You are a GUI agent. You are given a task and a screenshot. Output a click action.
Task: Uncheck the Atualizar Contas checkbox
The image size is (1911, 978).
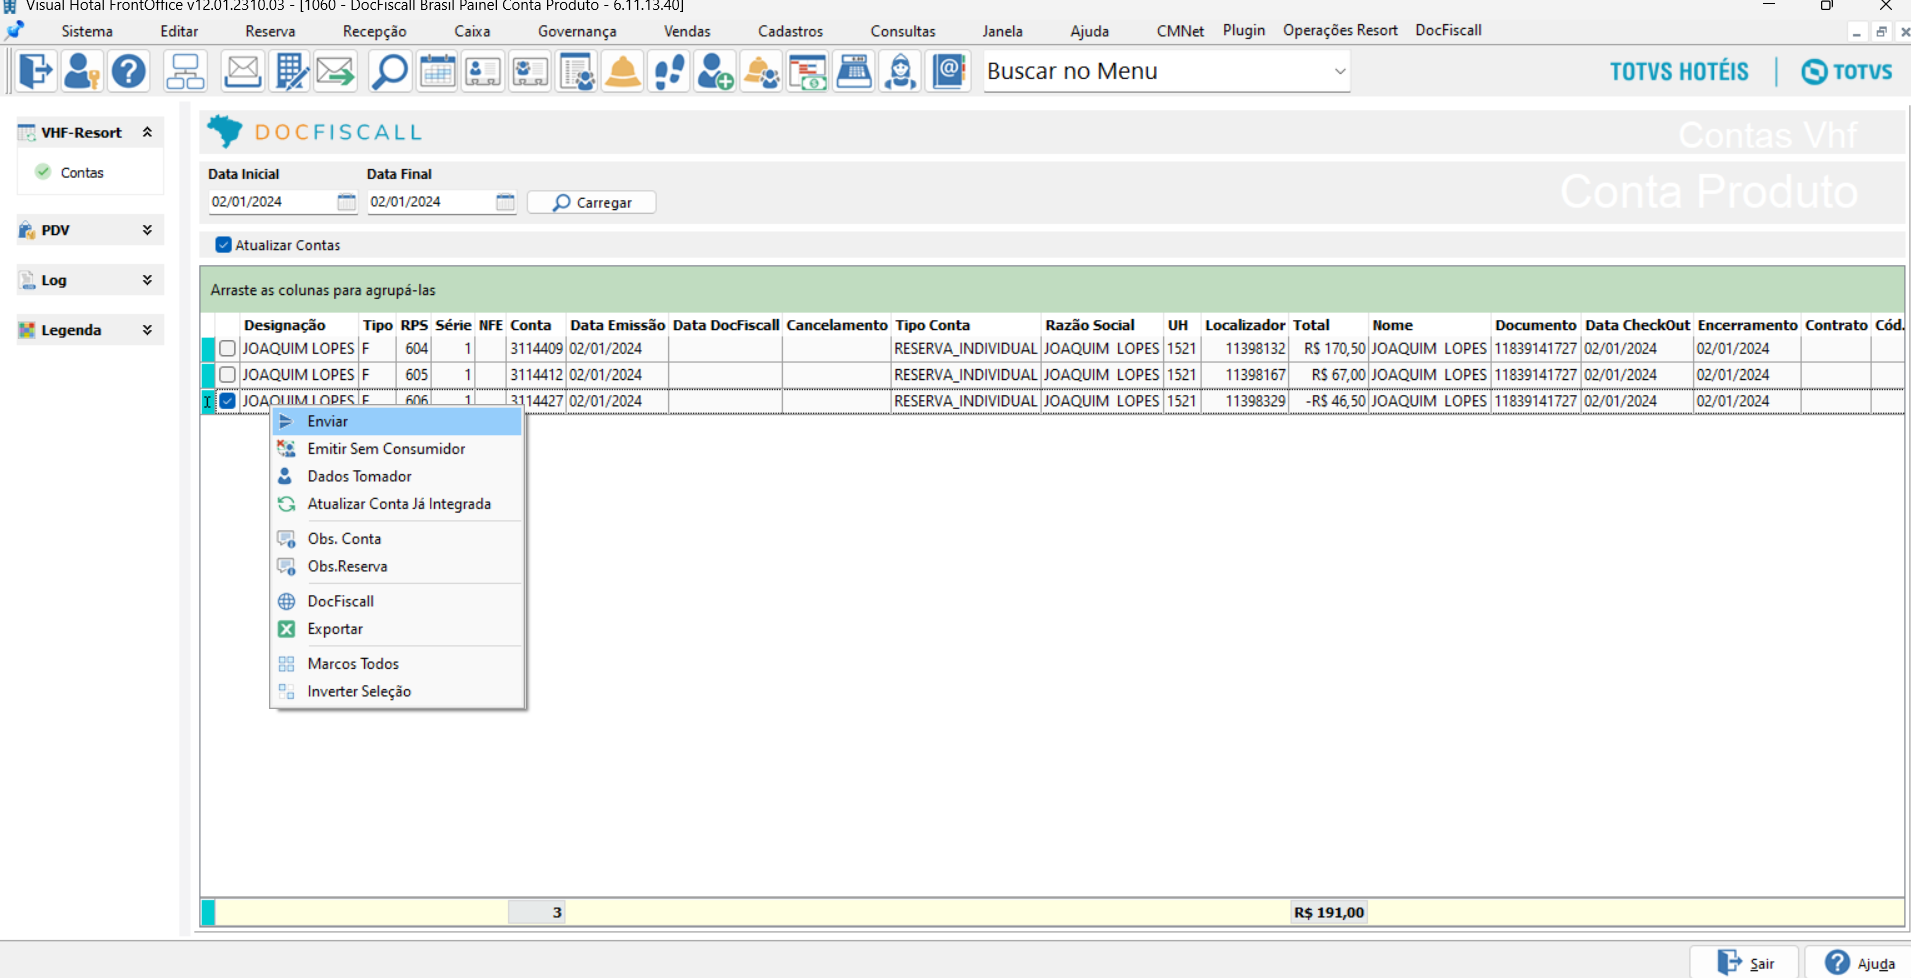(x=224, y=245)
